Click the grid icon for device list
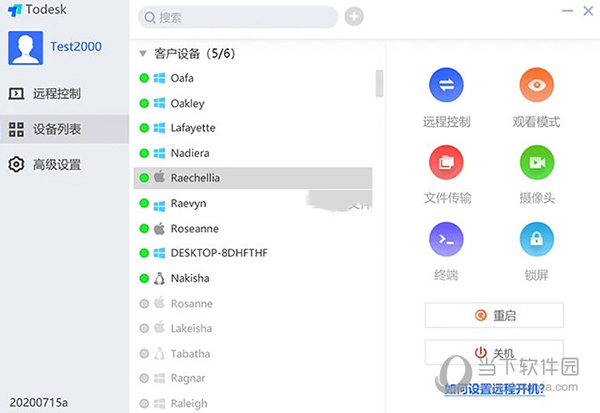This screenshot has width=600, height=413. 16,129
